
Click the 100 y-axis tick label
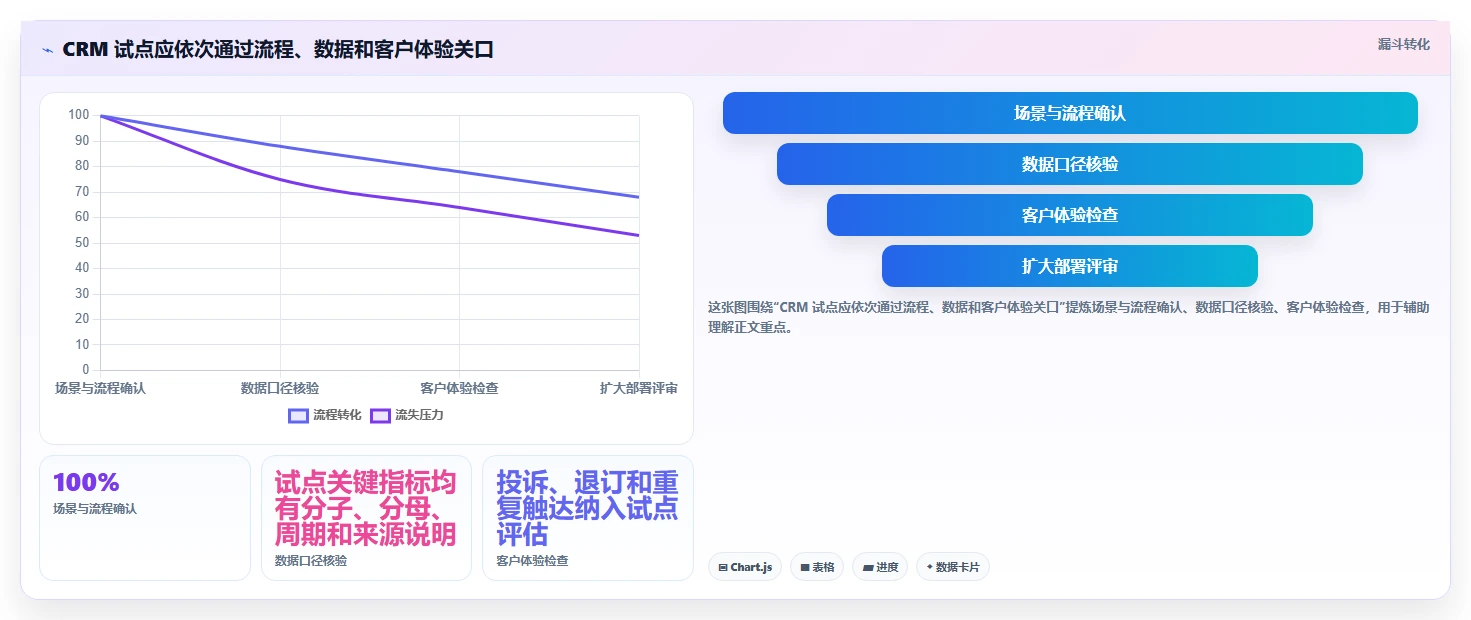pos(79,115)
